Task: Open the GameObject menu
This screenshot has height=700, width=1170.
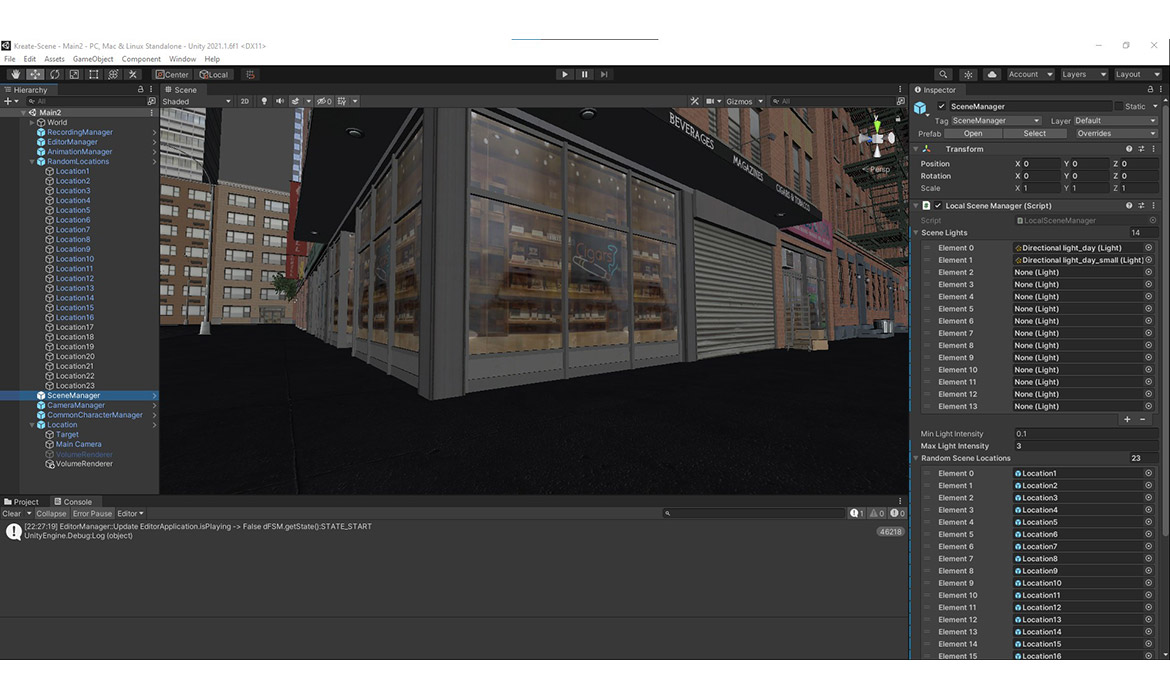Action: coord(93,59)
